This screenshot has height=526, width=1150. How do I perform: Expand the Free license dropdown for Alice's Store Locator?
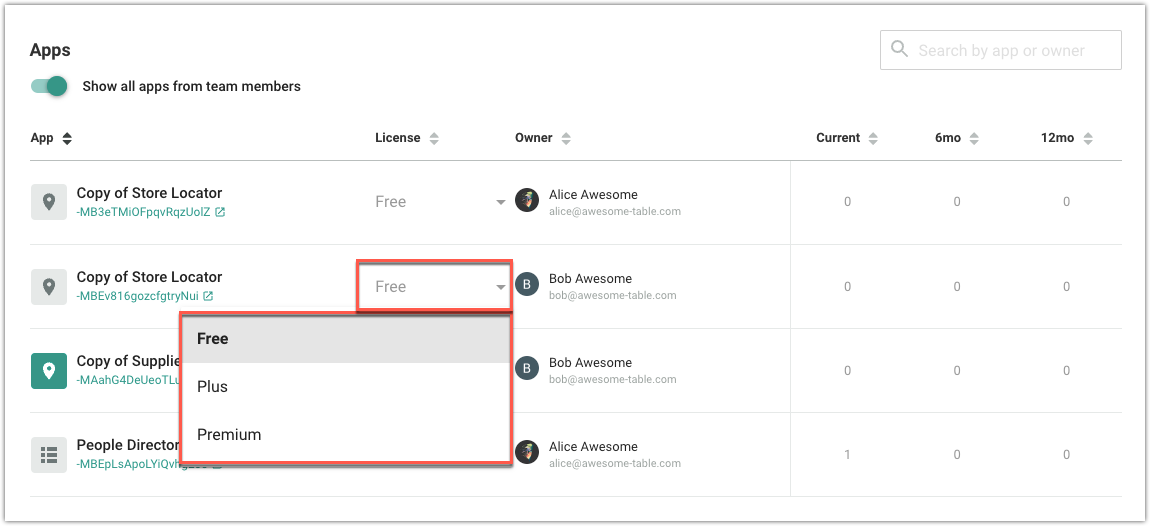[x=500, y=202]
